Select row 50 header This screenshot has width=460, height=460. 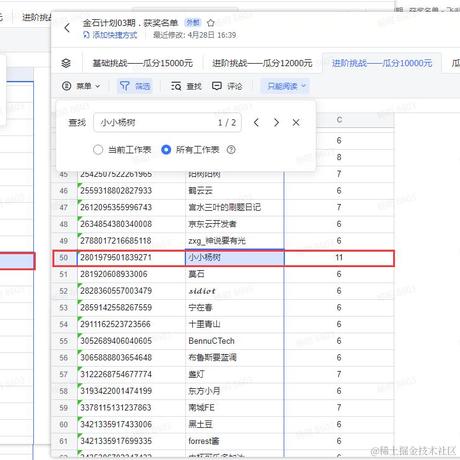[x=64, y=258]
